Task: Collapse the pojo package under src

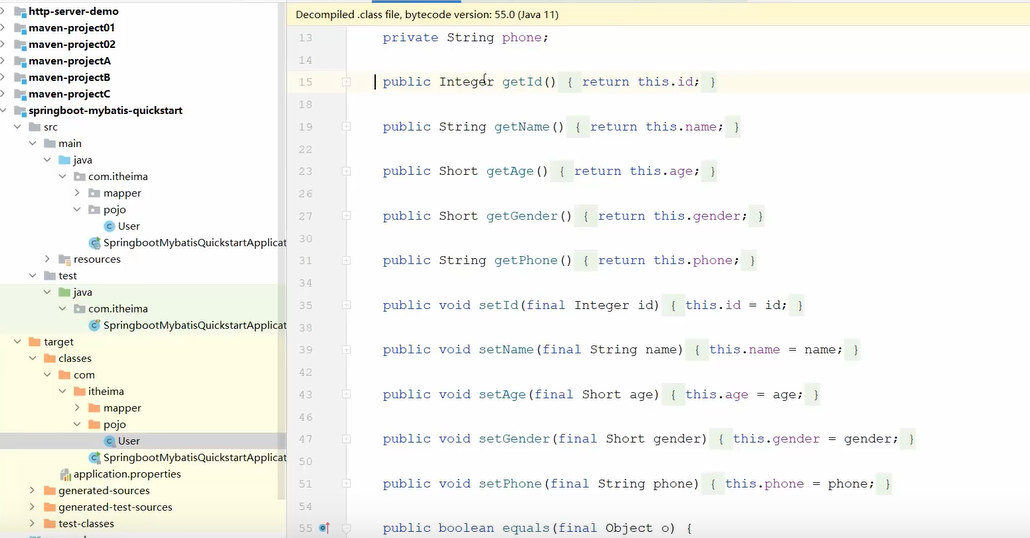Action: [77, 210]
